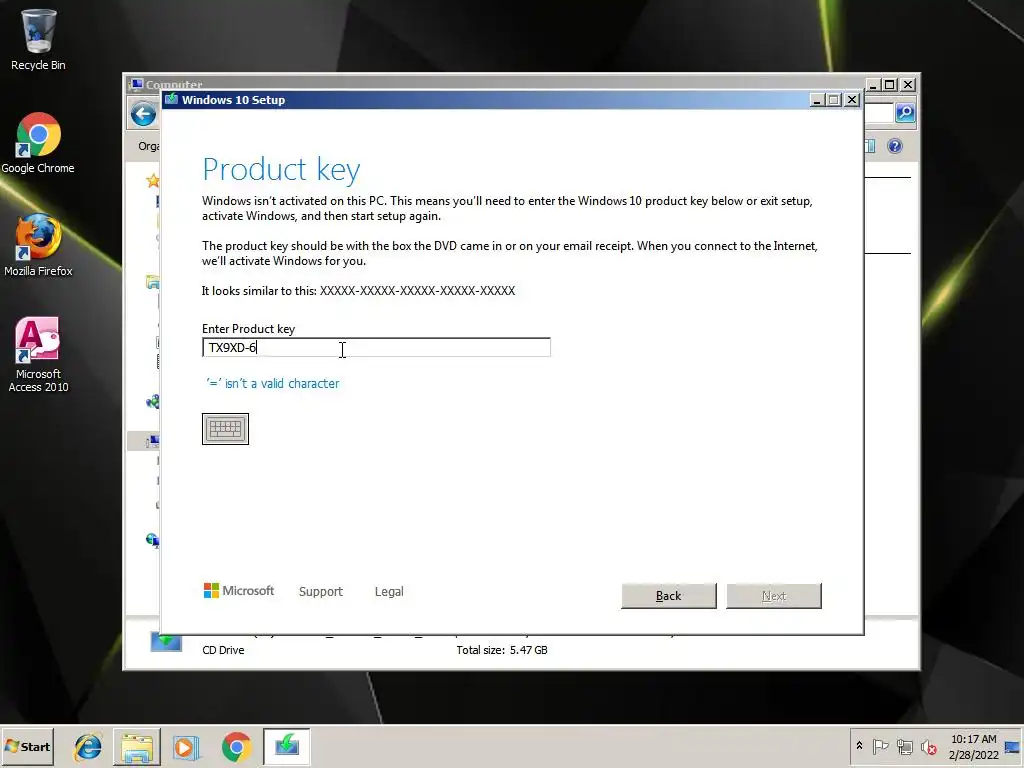The width and height of the screenshot is (1024, 768).
Task: Click the Windows 10 Setup title icon
Action: pos(171,99)
